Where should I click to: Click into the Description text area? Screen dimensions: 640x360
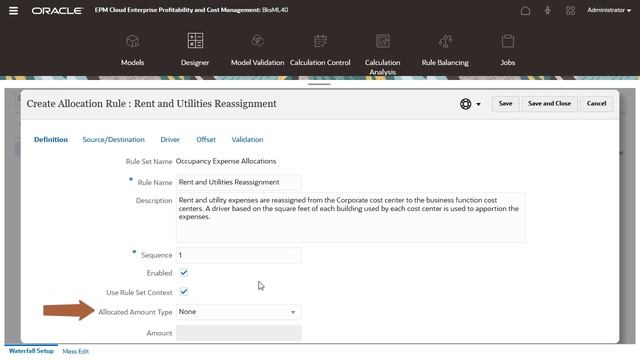351,218
